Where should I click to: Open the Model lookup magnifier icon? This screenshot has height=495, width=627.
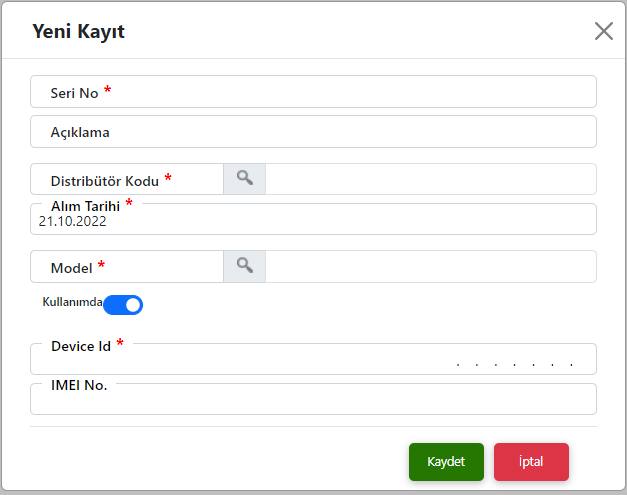[x=244, y=266]
